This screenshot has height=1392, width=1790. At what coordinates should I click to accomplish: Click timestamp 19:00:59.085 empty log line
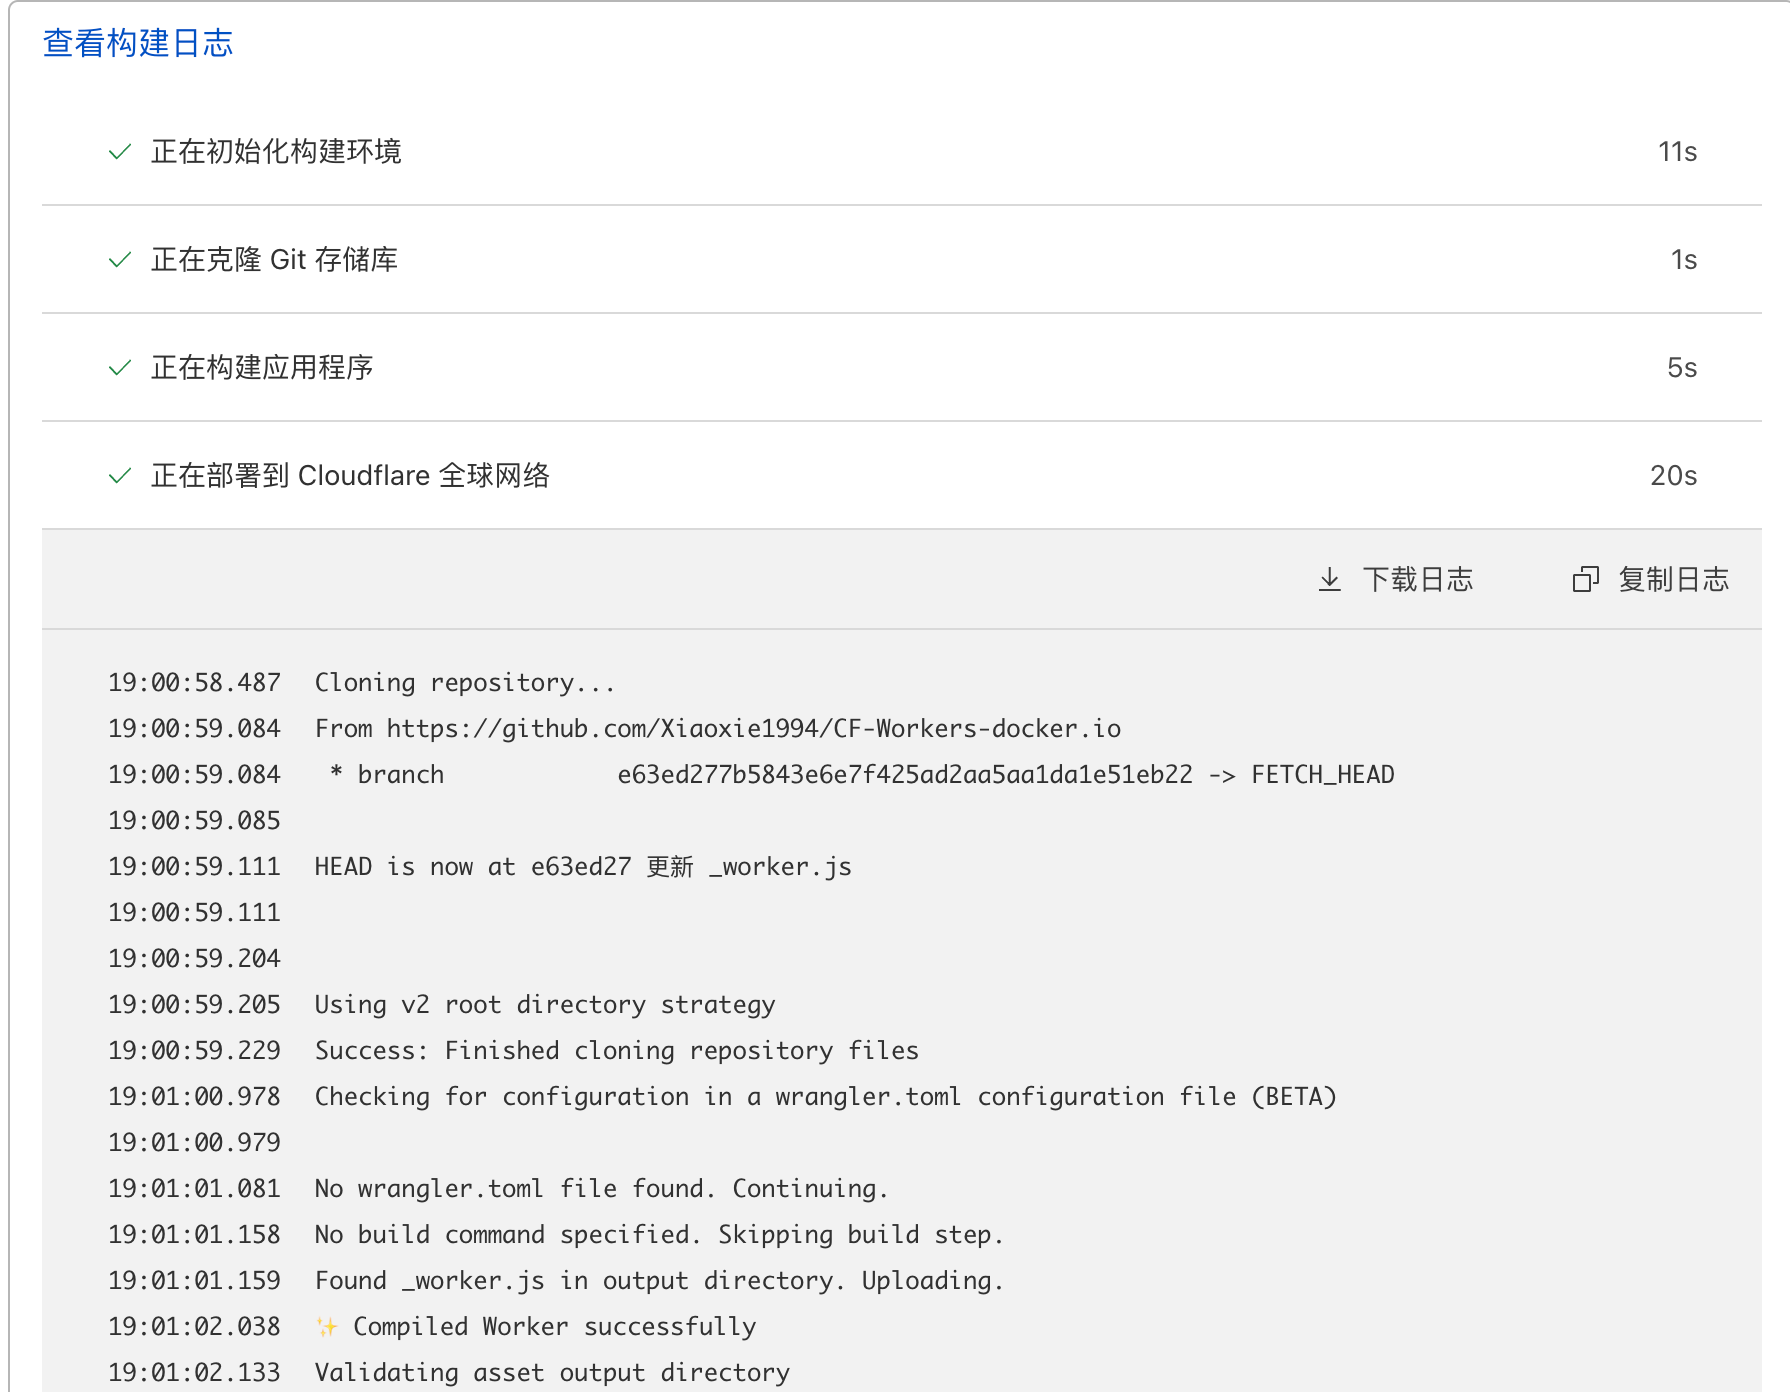[x=194, y=821]
